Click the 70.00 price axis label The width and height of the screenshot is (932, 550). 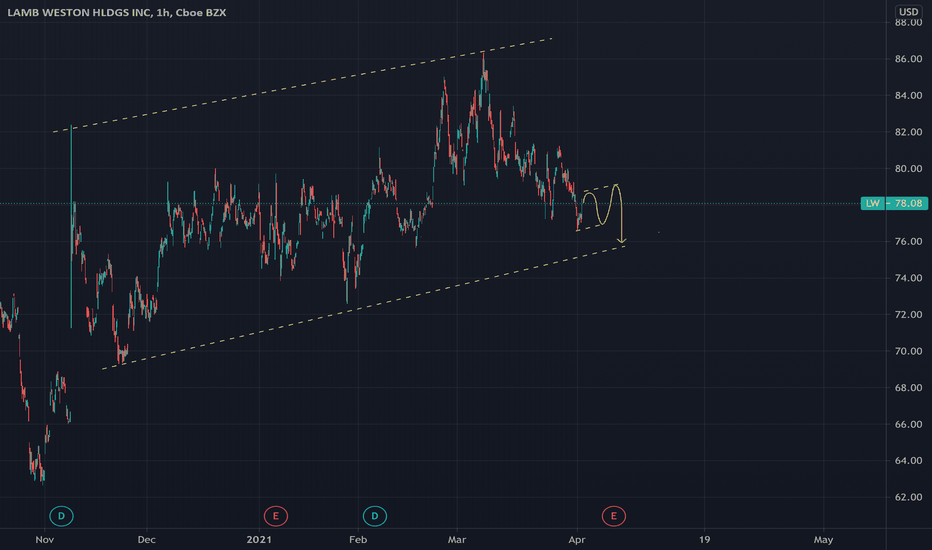[x=908, y=351]
